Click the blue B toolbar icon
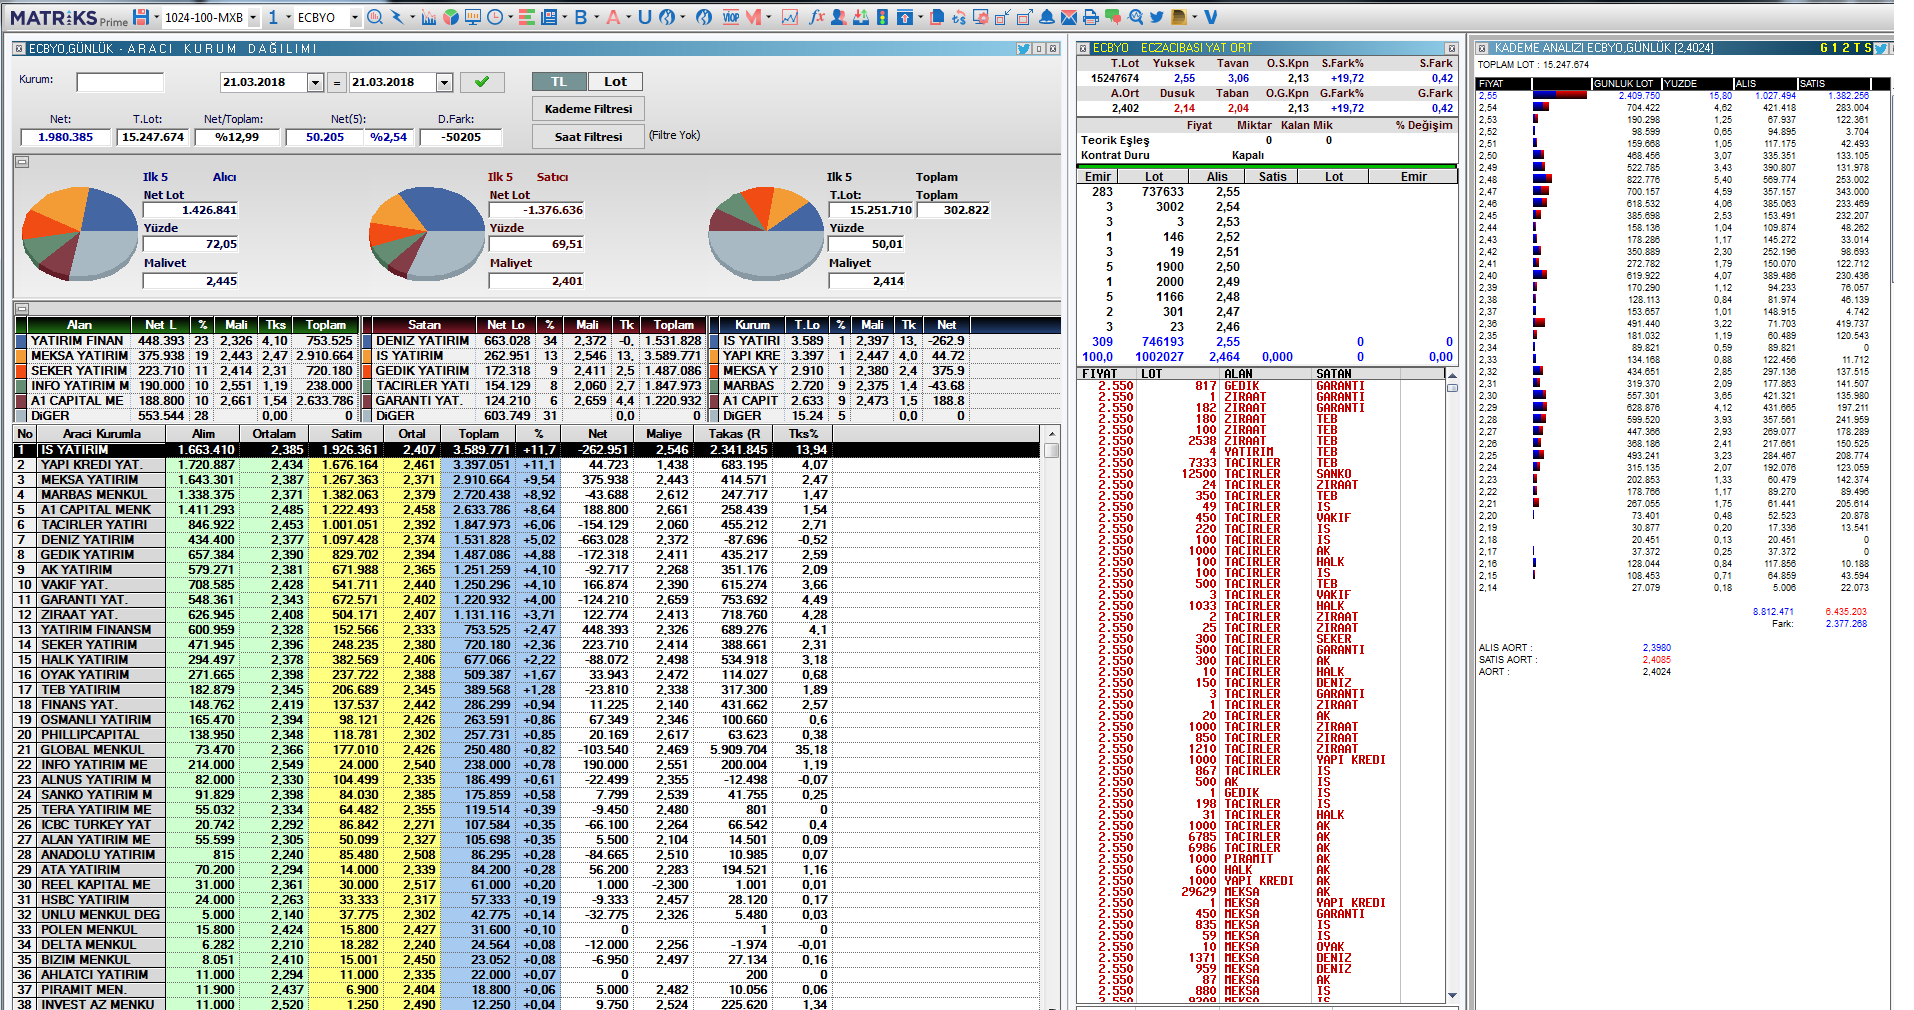The width and height of the screenshot is (1914, 1010). pyautogui.click(x=581, y=17)
